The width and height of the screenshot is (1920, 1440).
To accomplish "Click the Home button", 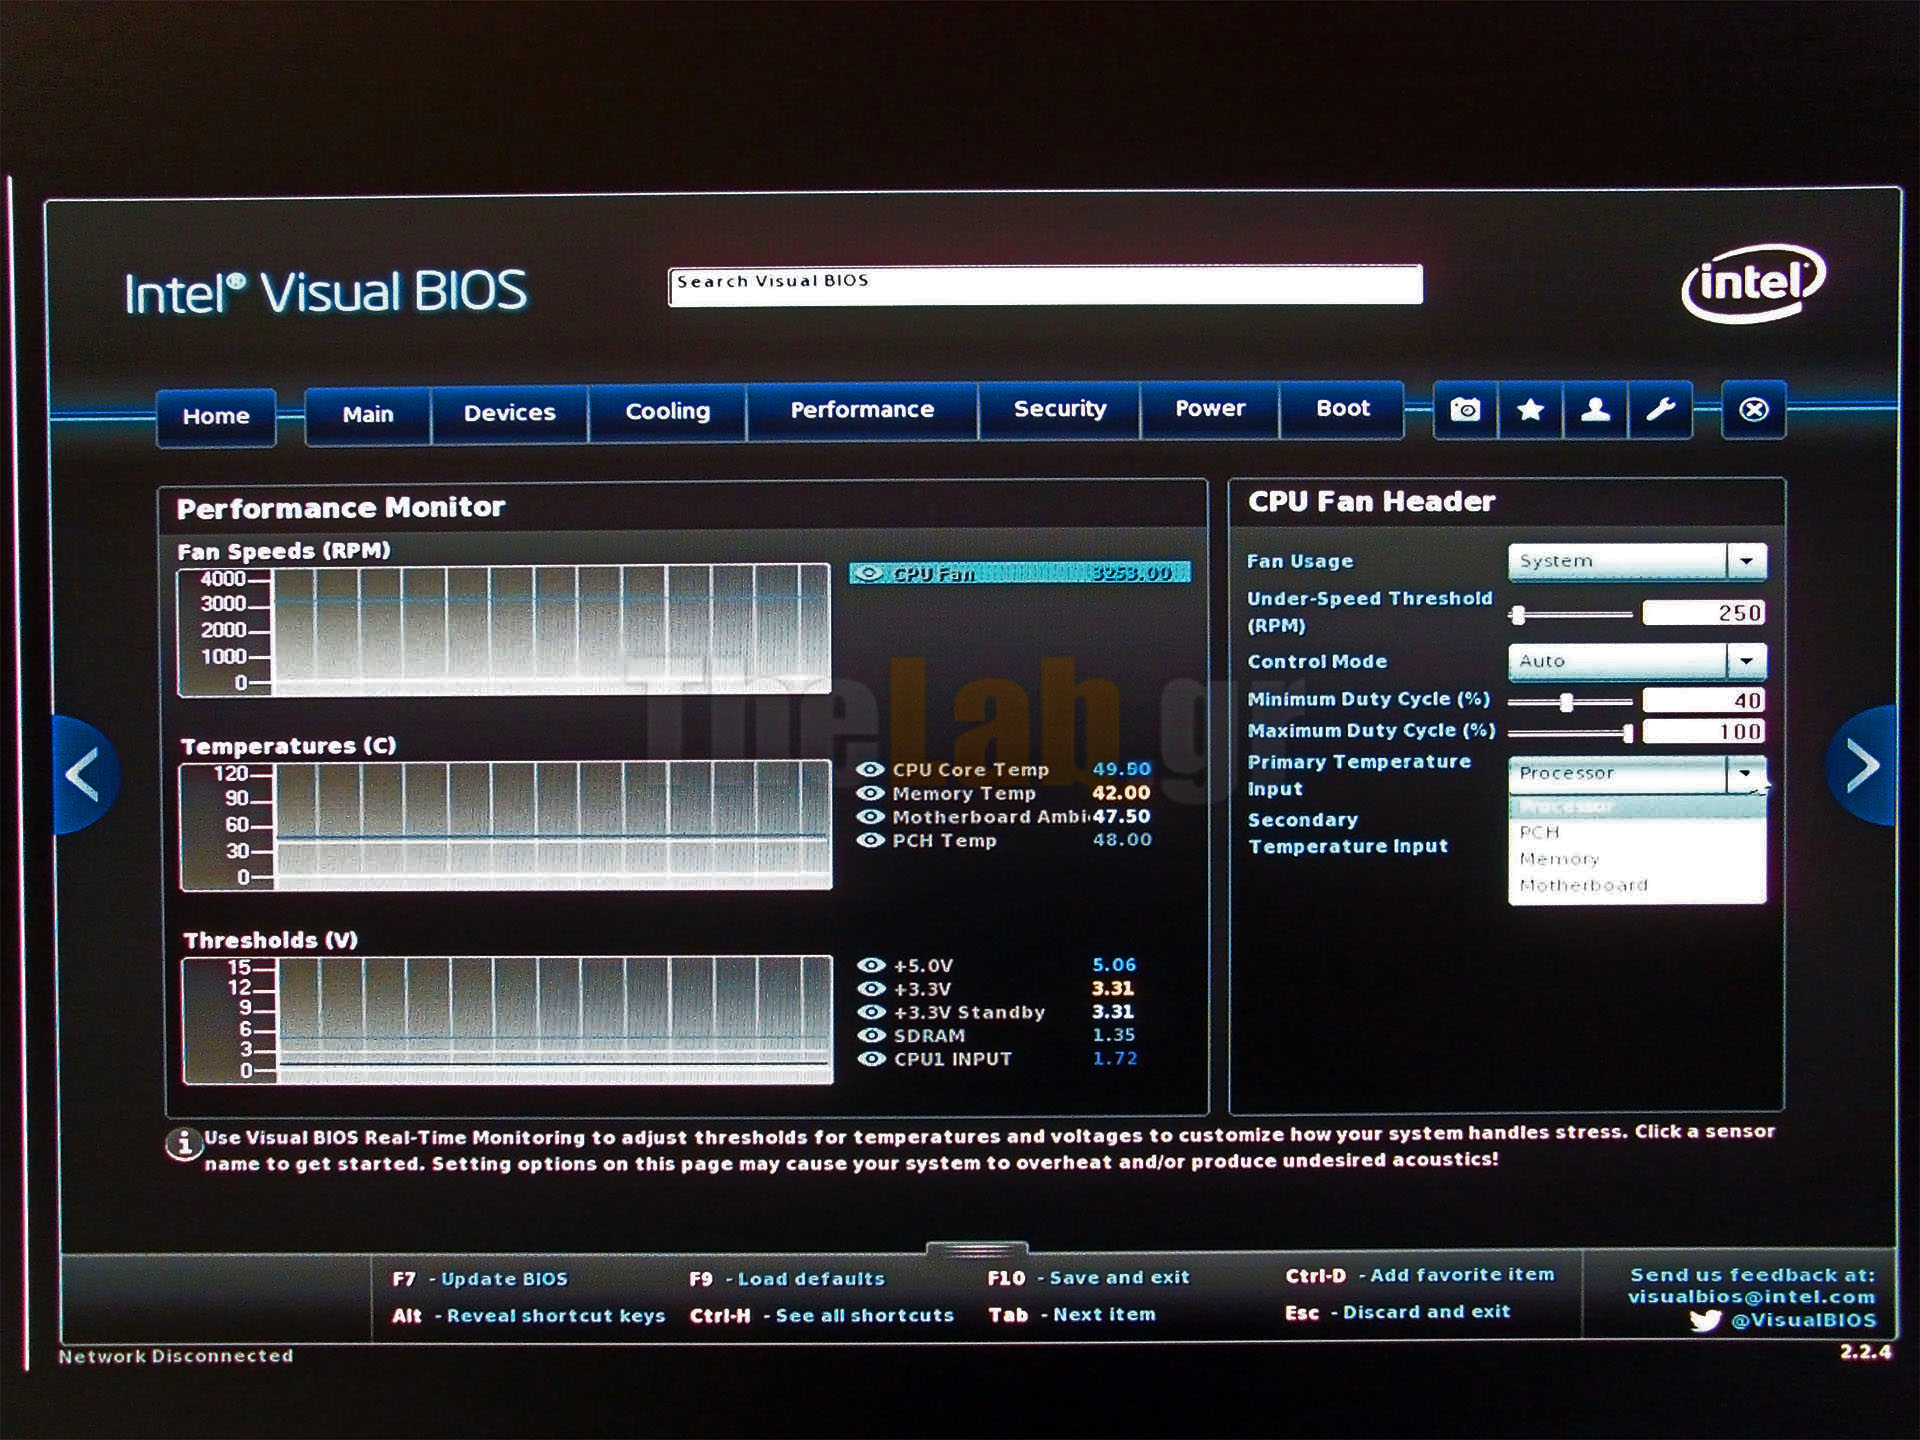I will tap(216, 416).
